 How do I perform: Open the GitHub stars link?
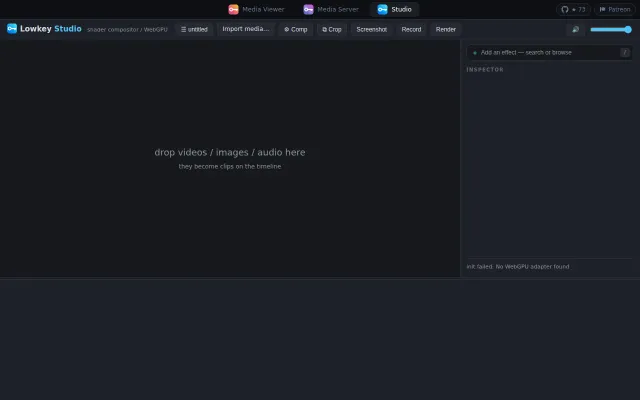click(x=573, y=9)
